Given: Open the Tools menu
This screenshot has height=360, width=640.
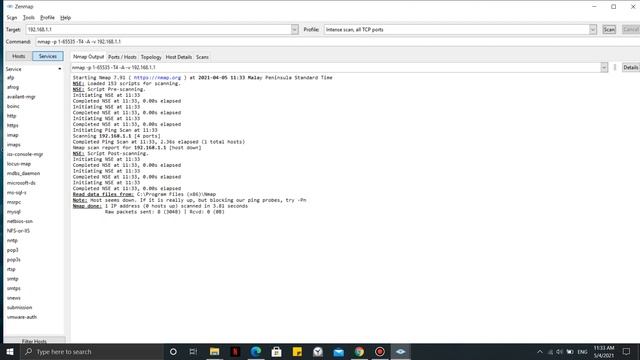Looking at the screenshot, I should point(29,18).
